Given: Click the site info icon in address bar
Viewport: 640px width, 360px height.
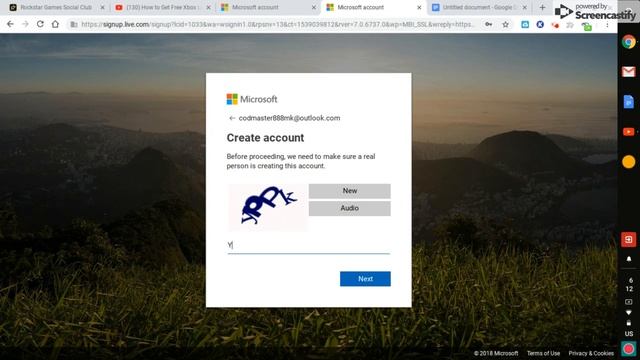Looking at the screenshot, I should (74, 24).
